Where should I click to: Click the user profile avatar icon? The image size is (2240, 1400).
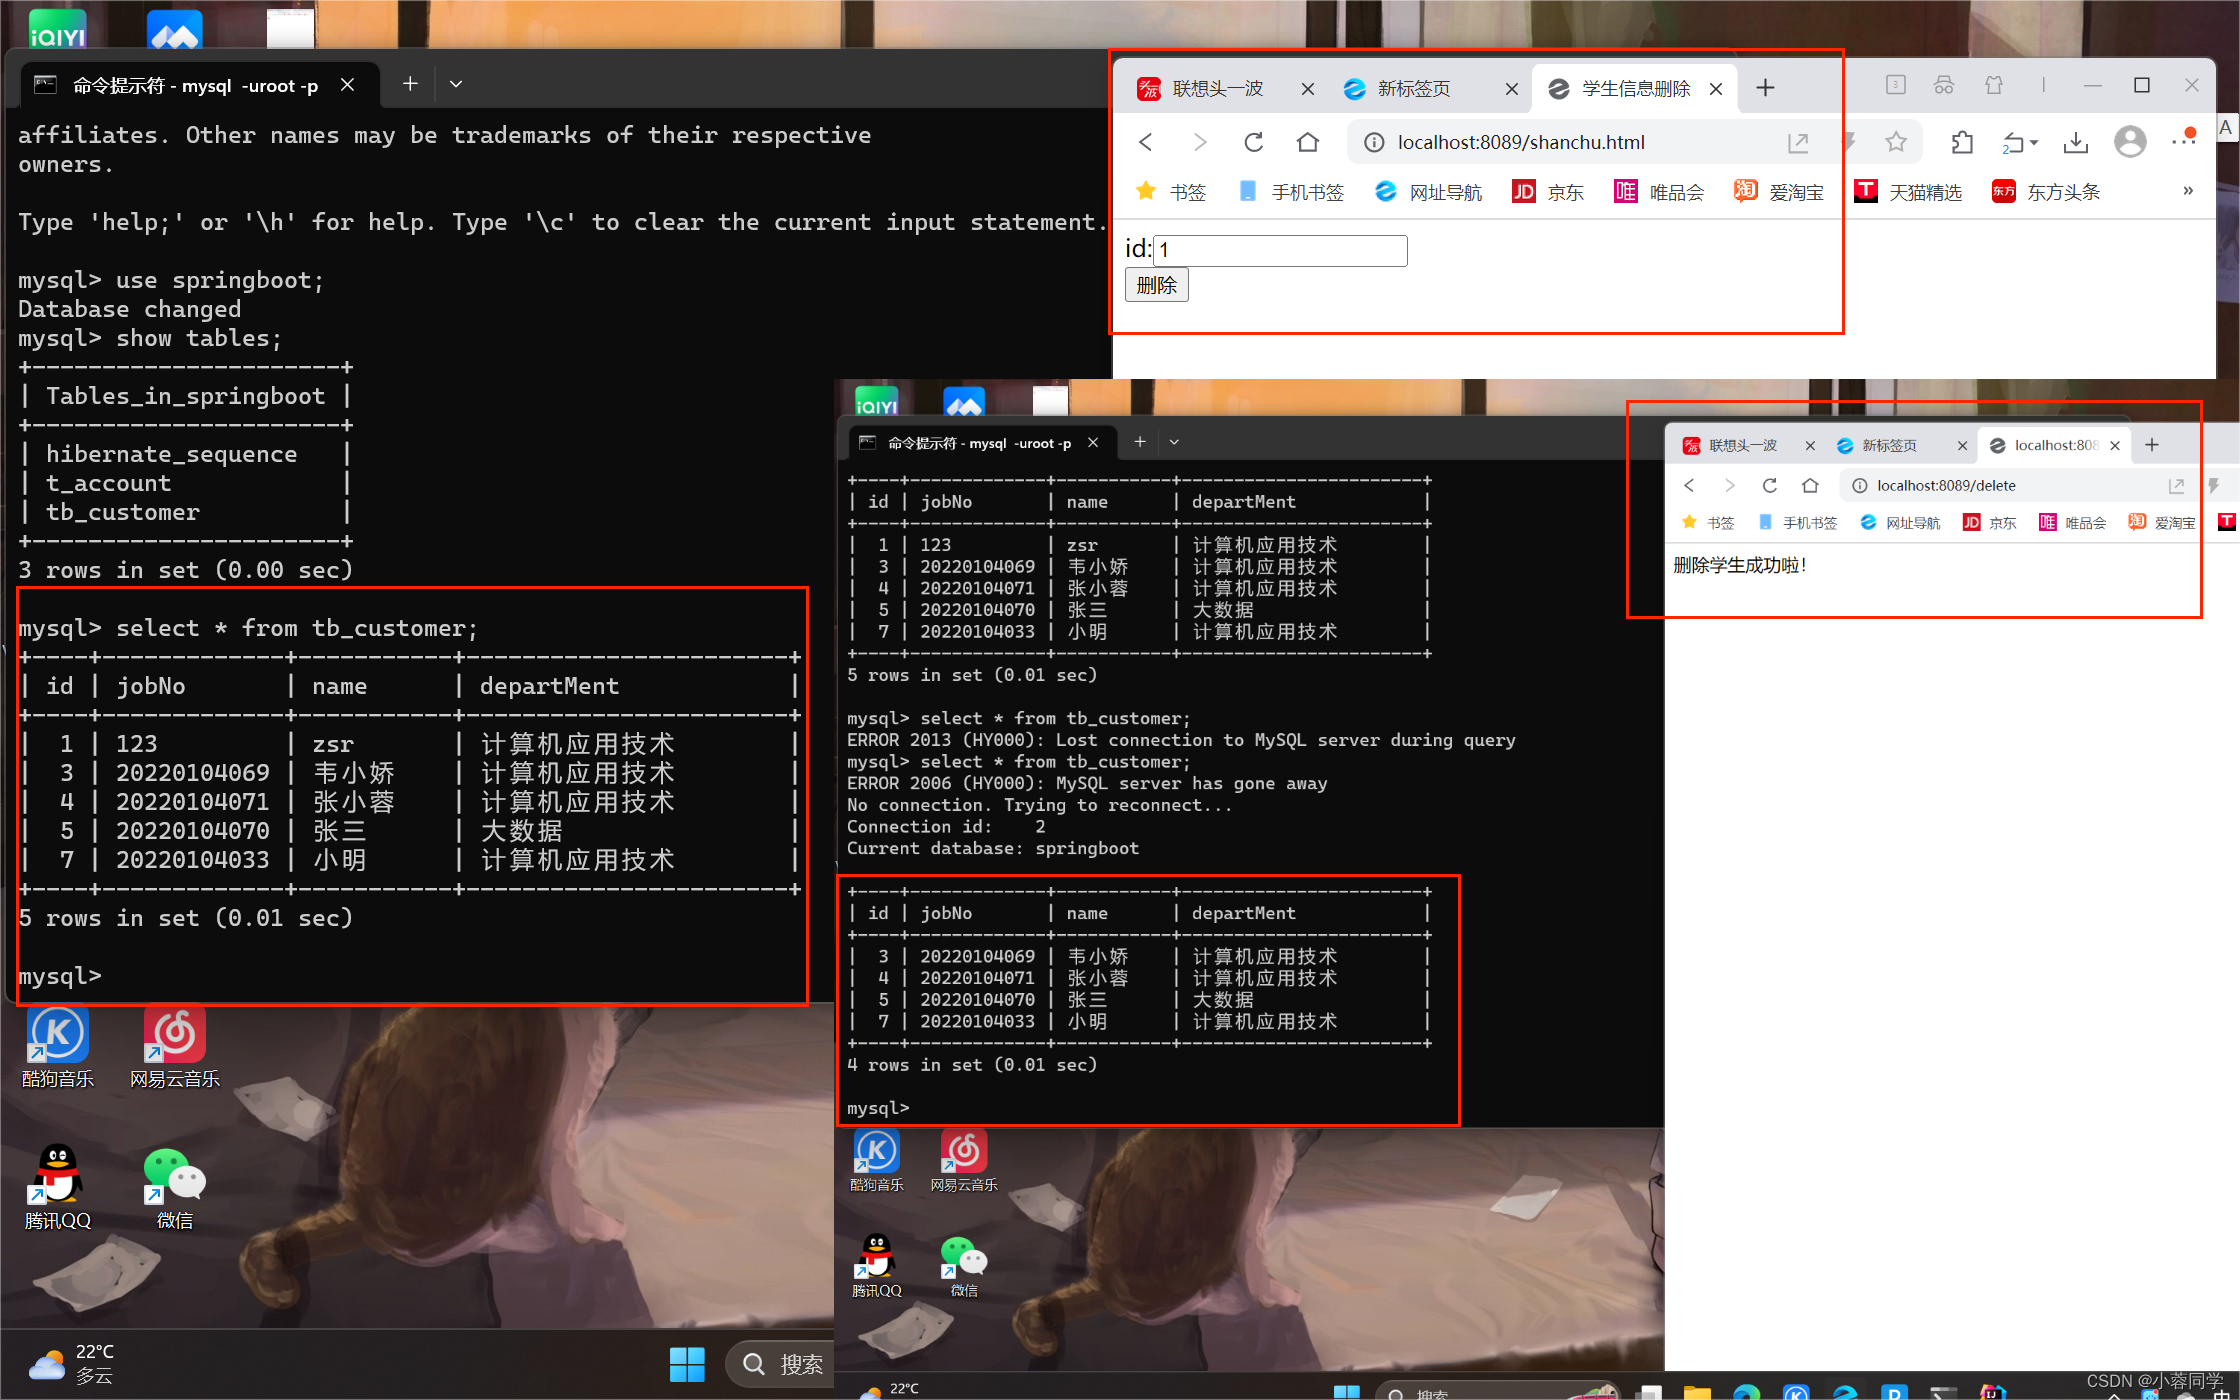2130,142
